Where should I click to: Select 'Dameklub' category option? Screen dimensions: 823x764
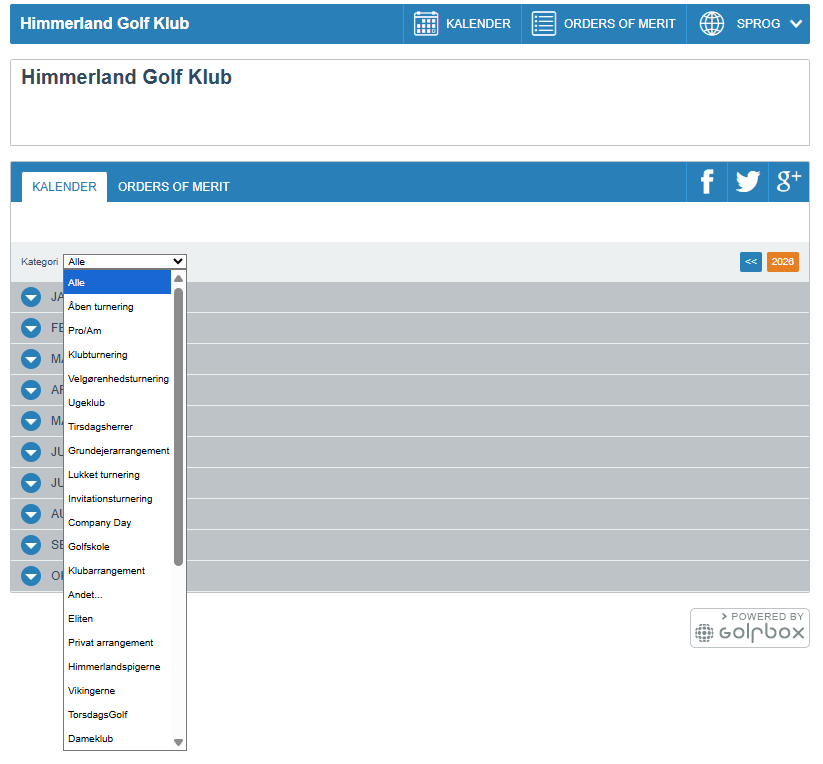[91, 739]
